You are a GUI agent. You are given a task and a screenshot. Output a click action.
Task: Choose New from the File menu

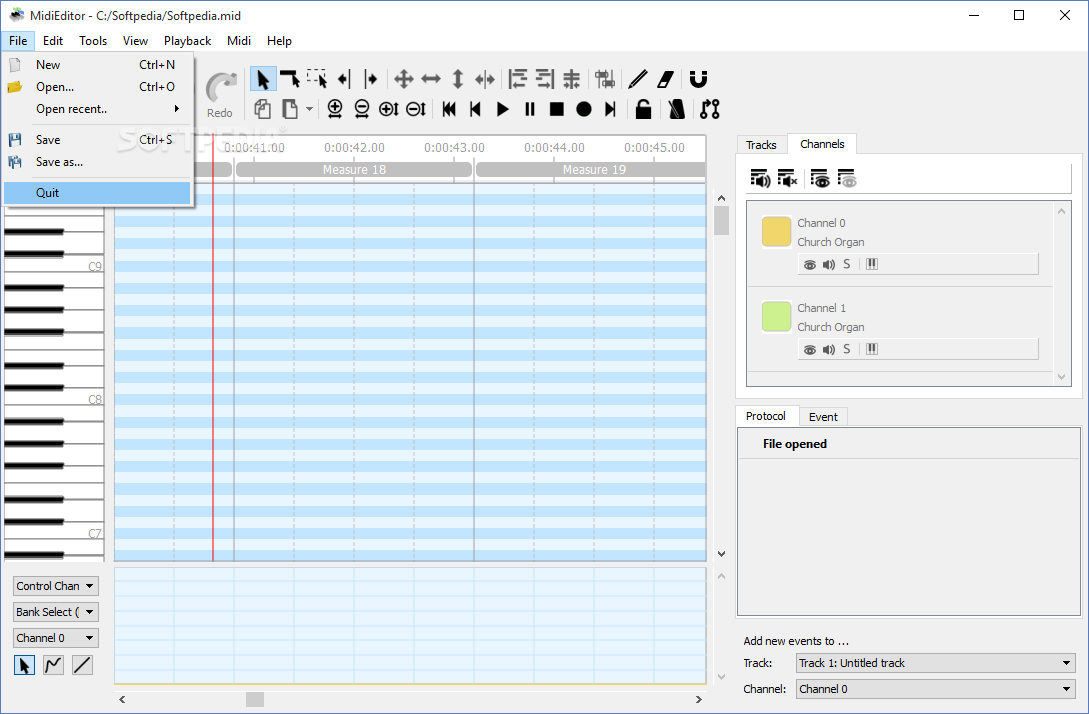point(97,65)
